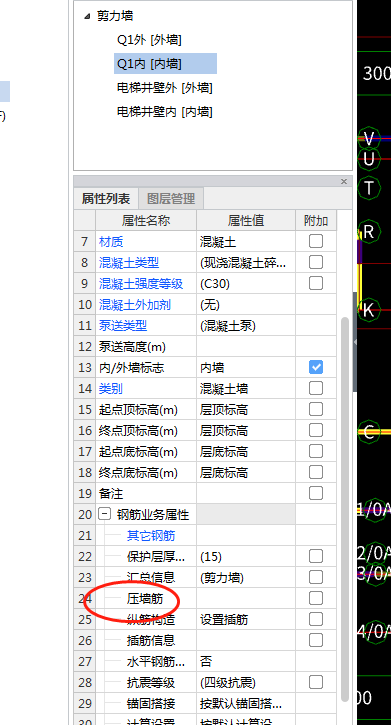Edit the 压墙筋 value cell
The height and width of the screenshot is (725, 391).
tap(246, 599)
